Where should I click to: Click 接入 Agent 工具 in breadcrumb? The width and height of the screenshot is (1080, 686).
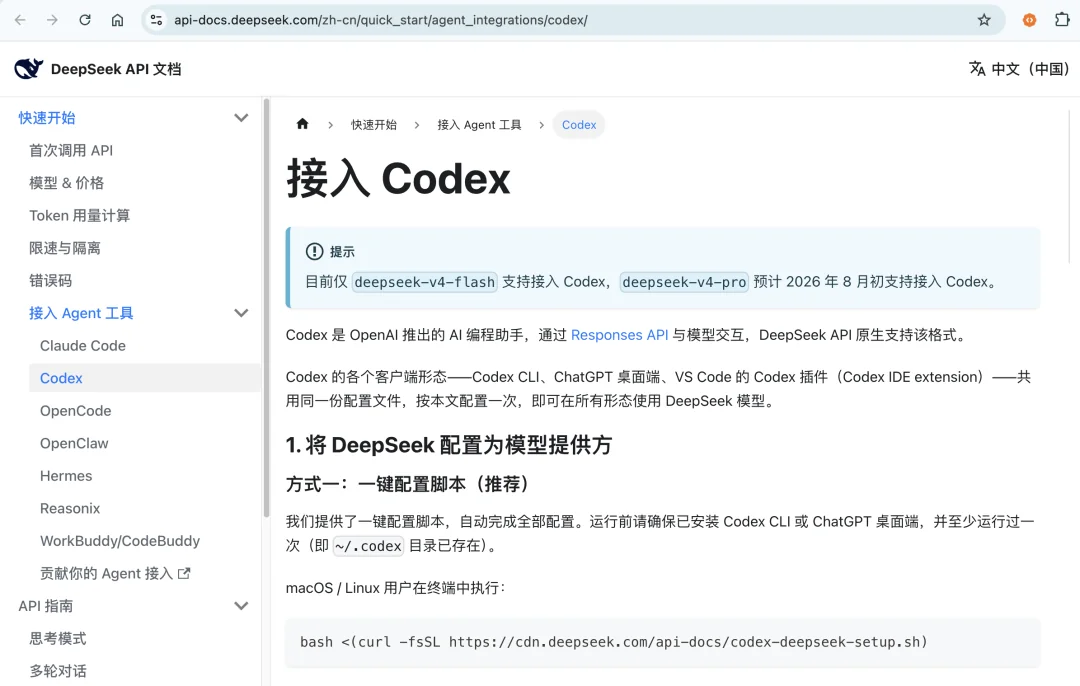tap(479, 125)
